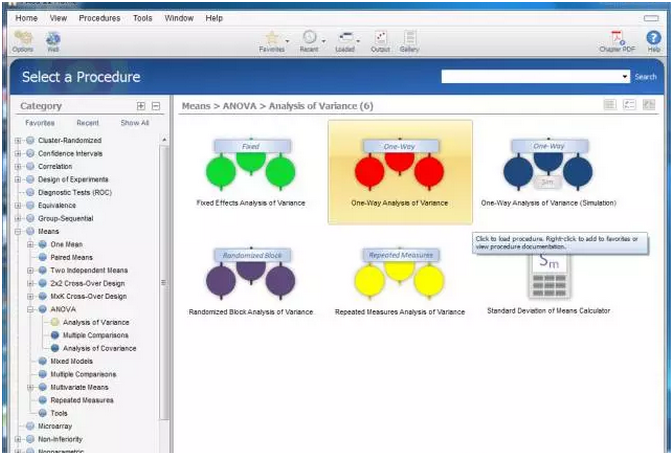This screenshot has height=453, width=671.
Task: Open the Chapter PDF icon
Action: (x=617, y=38)
